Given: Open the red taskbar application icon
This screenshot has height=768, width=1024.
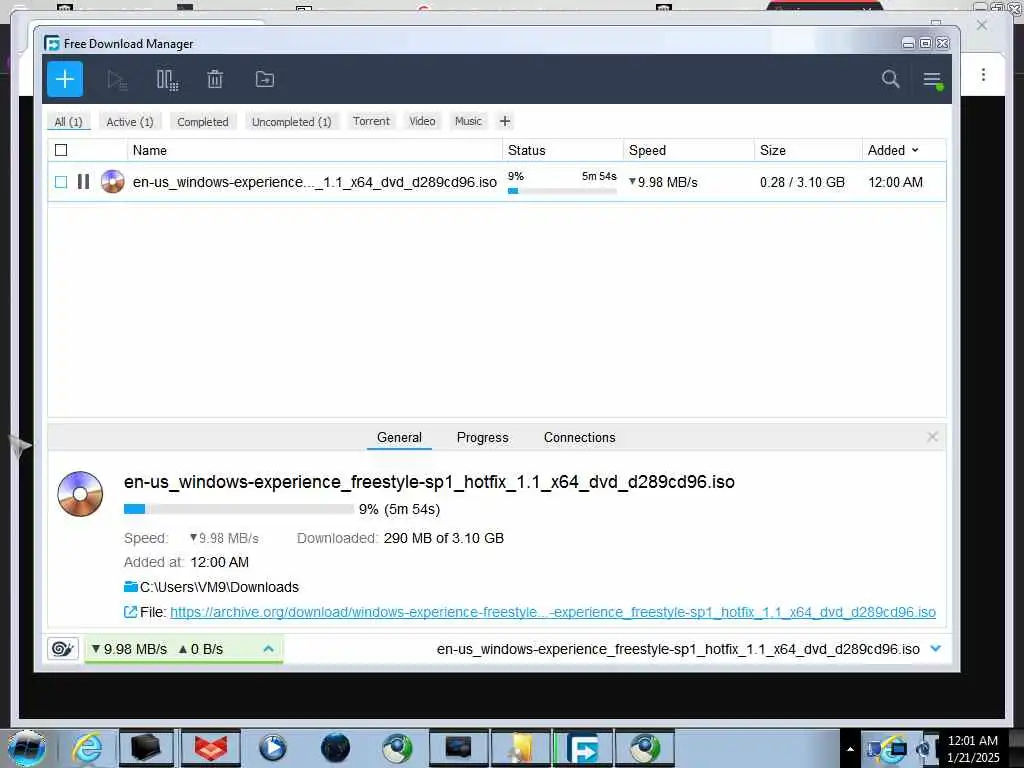Looking at the screenshot, I should 210,748.
